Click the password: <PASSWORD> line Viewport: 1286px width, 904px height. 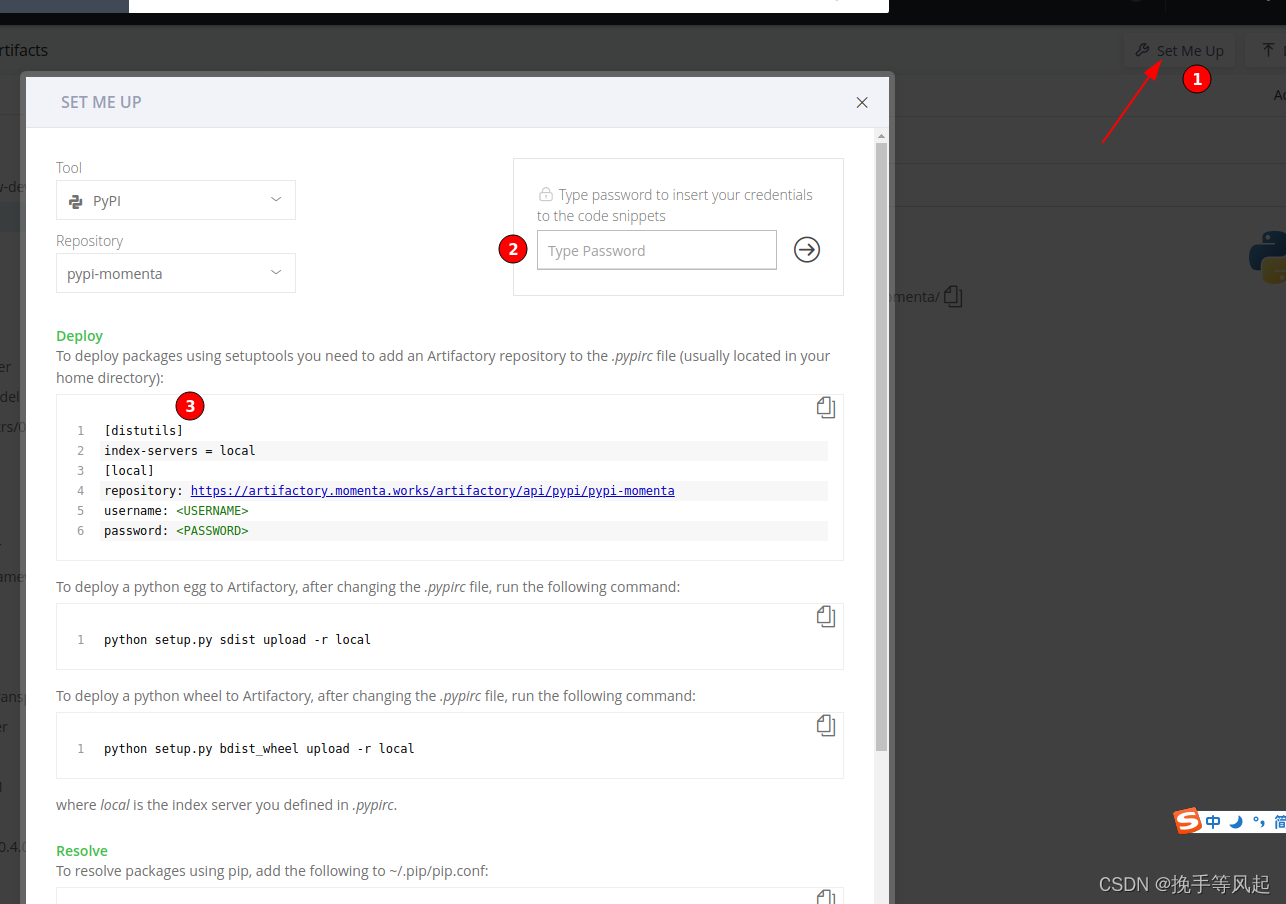[x=176, y=531]
